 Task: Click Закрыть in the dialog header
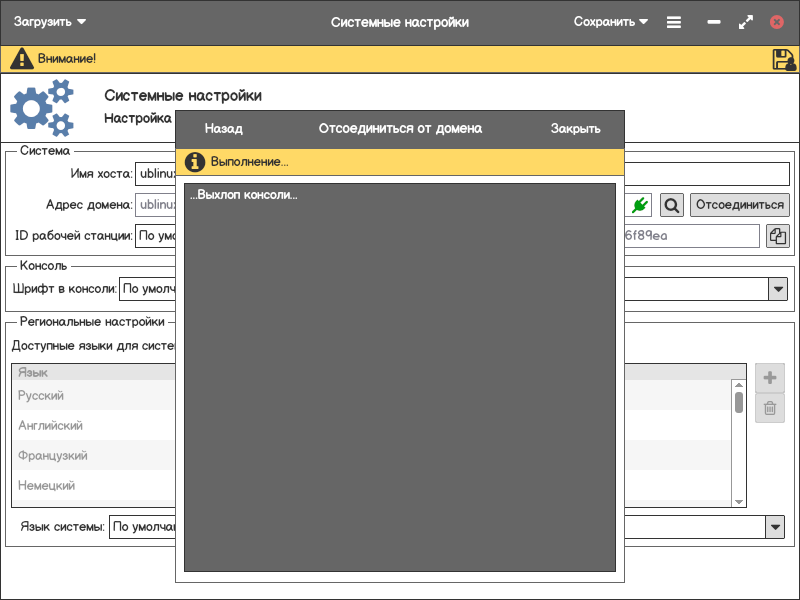(x=575, y=129)
